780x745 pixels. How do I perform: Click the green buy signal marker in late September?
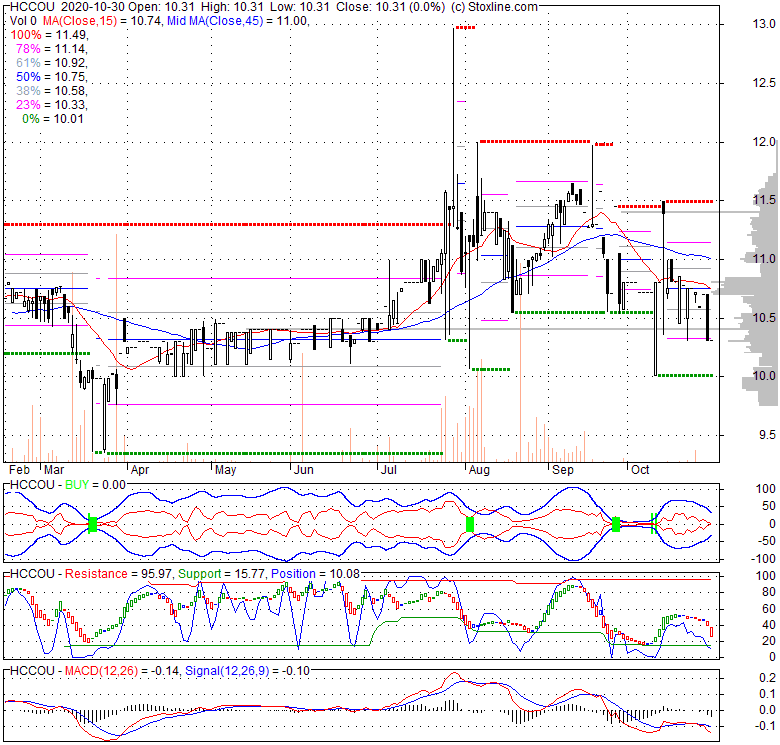[x=616, y=524]
